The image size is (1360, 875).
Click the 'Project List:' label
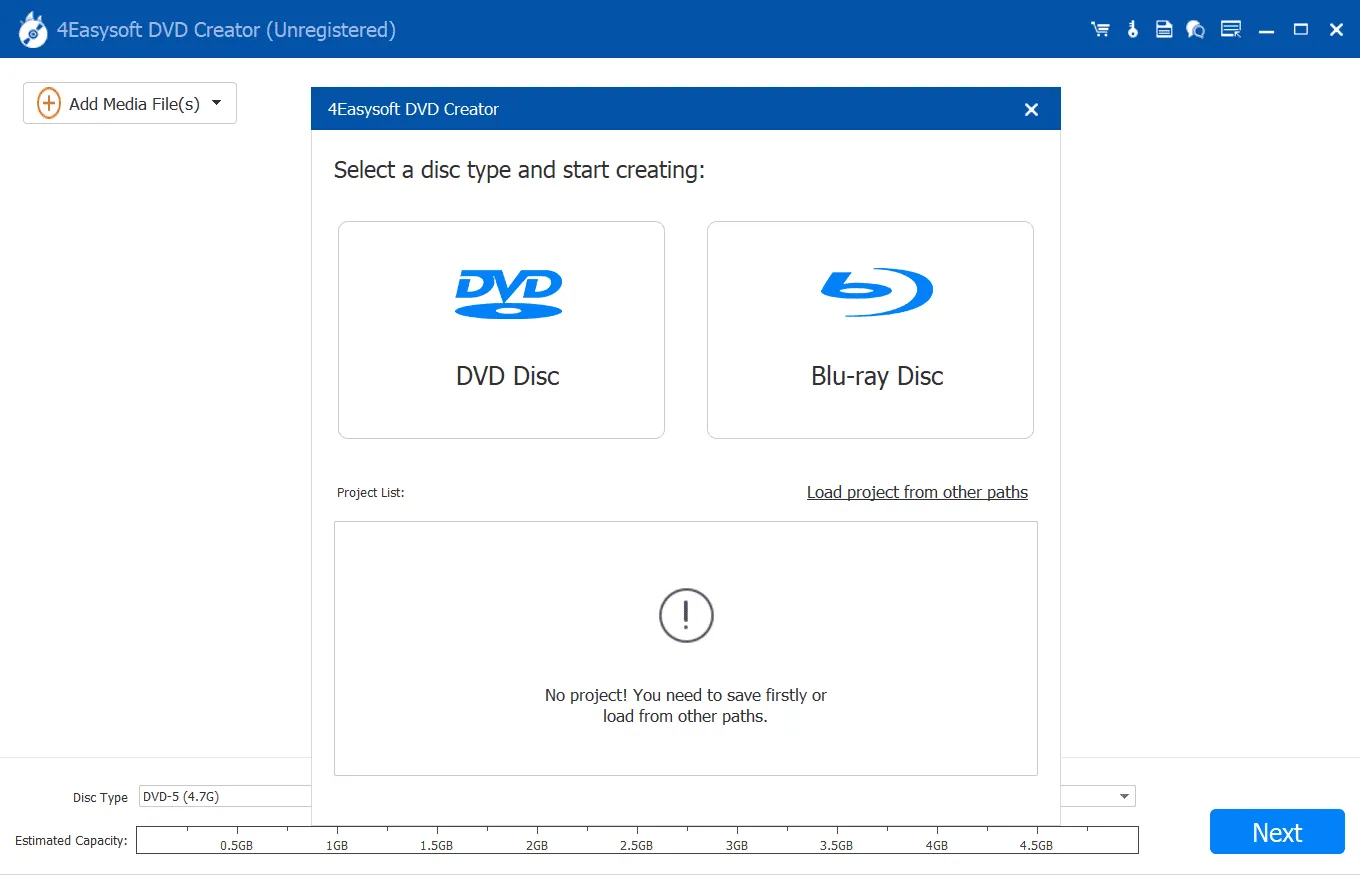pyautogui.click(x=371, y=493)
